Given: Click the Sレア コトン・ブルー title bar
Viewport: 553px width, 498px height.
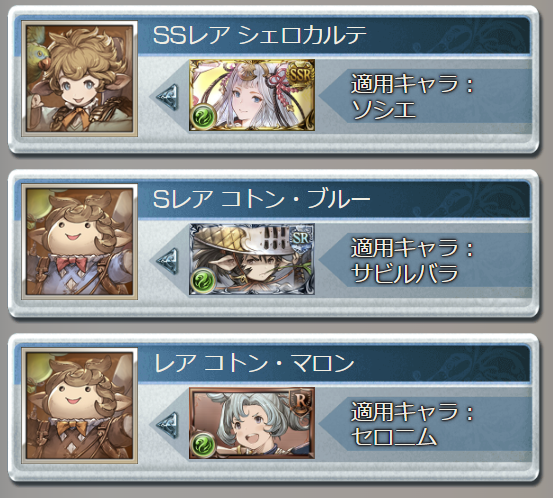Looking at the screenshot, I should click(334, 199).
